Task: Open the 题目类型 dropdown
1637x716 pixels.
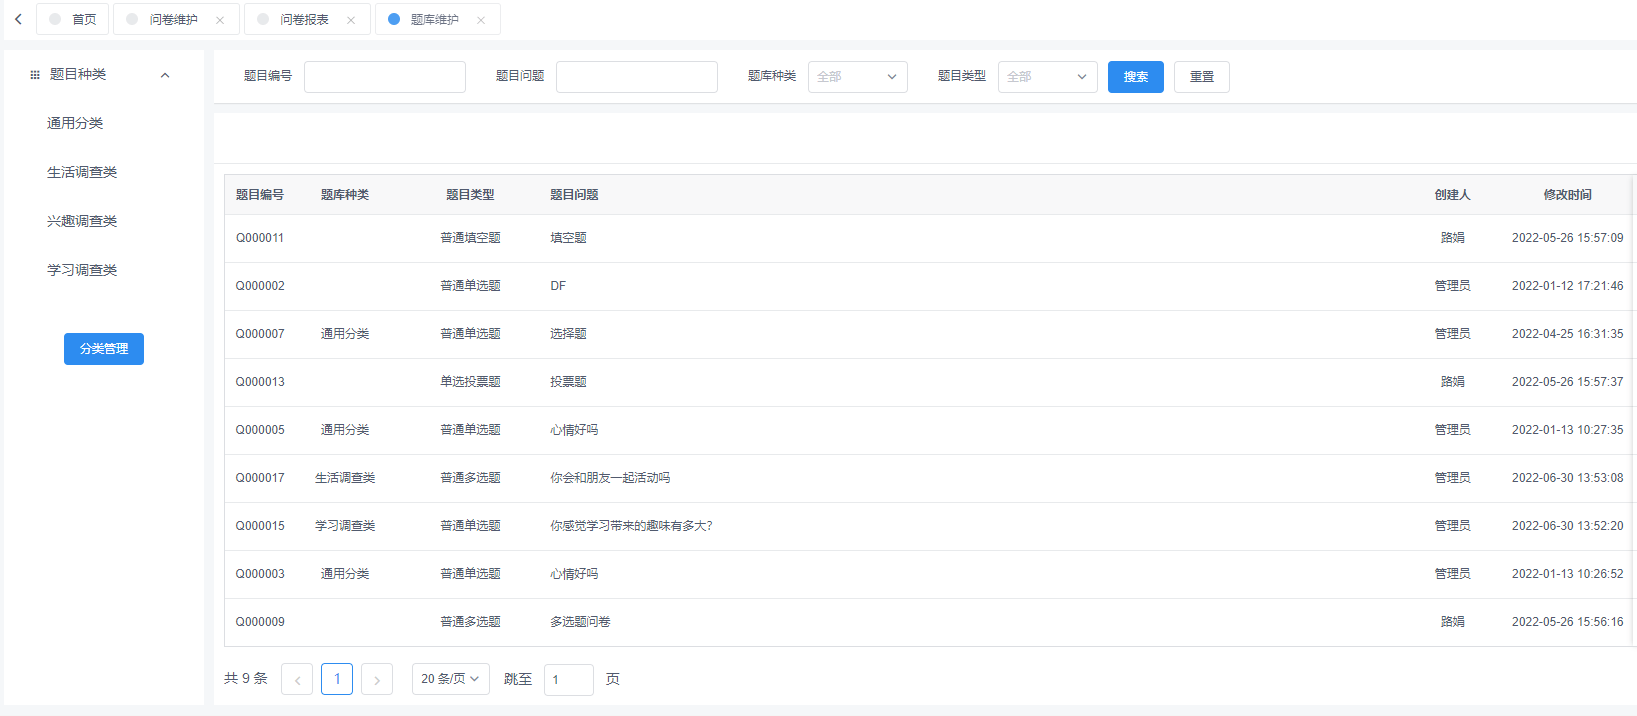Action: [x=1047, y=77]
